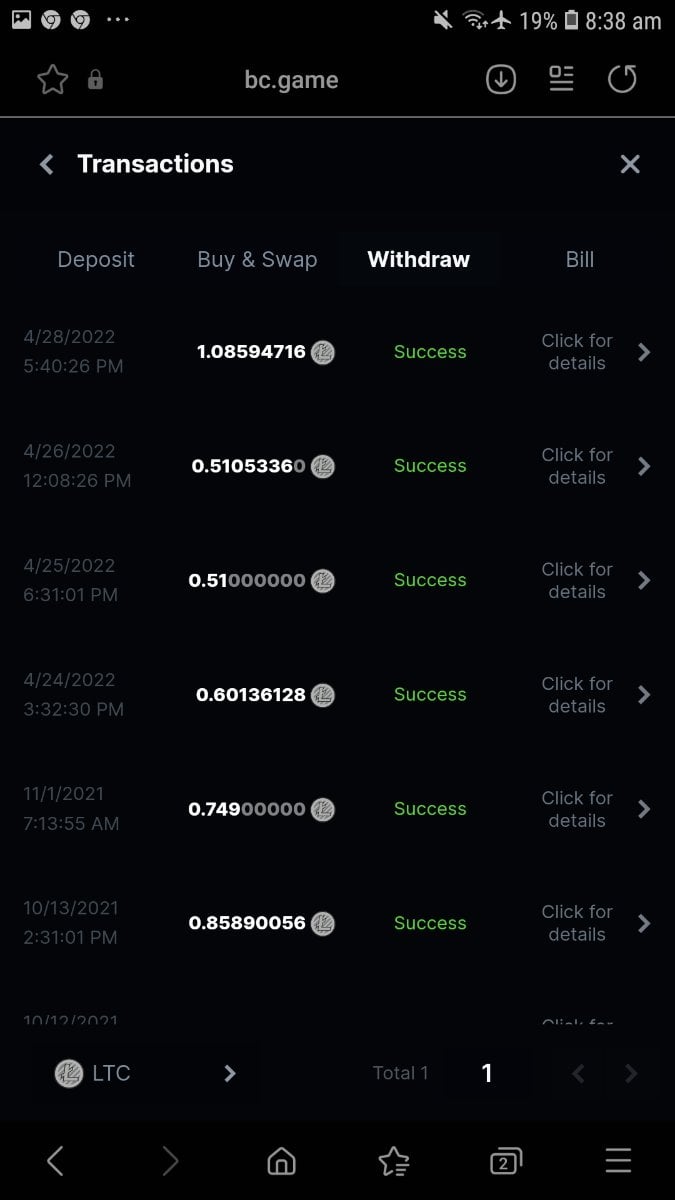Open the reader mode icon
The height and width of the screenshot is (1200, 675).
pos(562,80)
